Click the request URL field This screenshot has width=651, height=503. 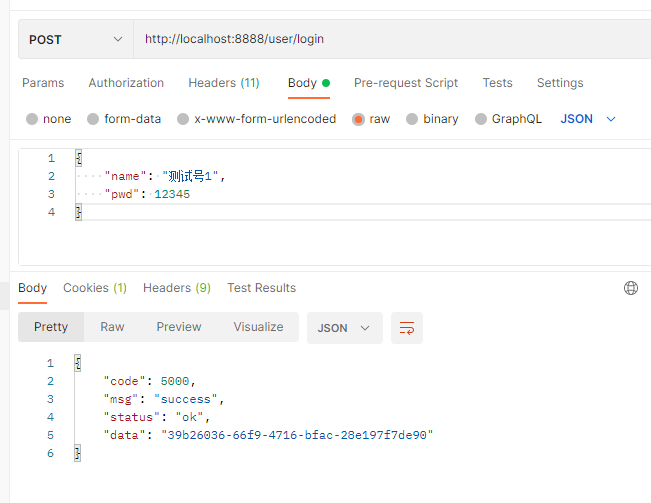pyautogui.click(x=392, y=39)
